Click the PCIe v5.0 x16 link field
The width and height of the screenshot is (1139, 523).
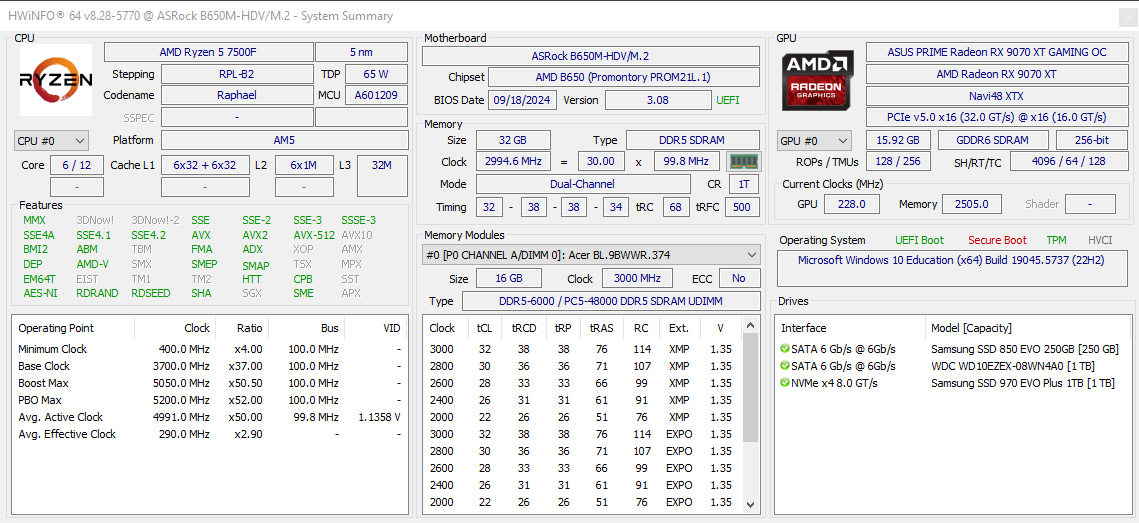click(997, 117)
